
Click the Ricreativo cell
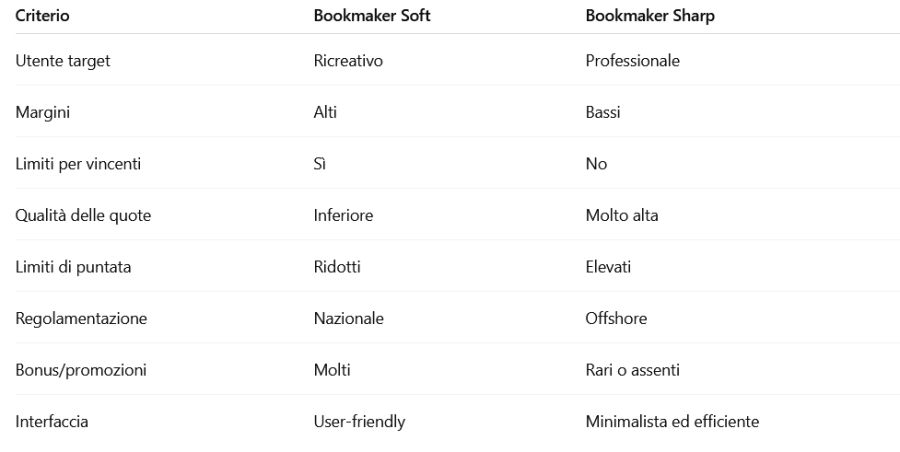[348, 61]
